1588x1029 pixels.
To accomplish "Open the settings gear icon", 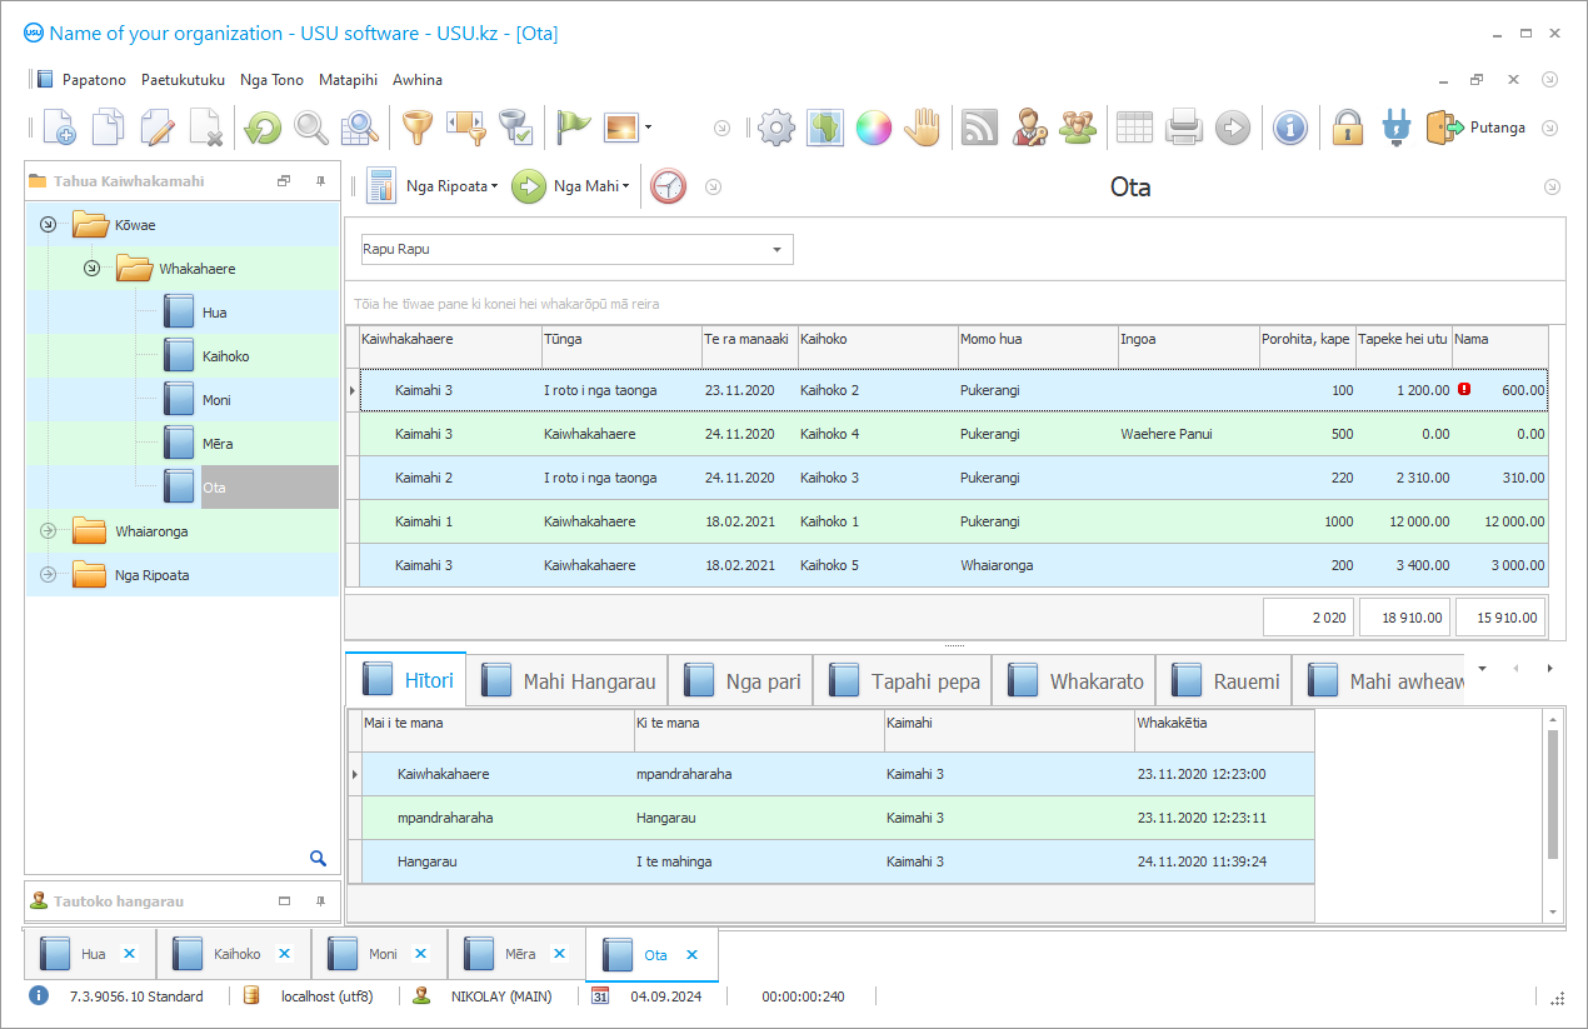I will pyautogui.click(x=776, y=128).
